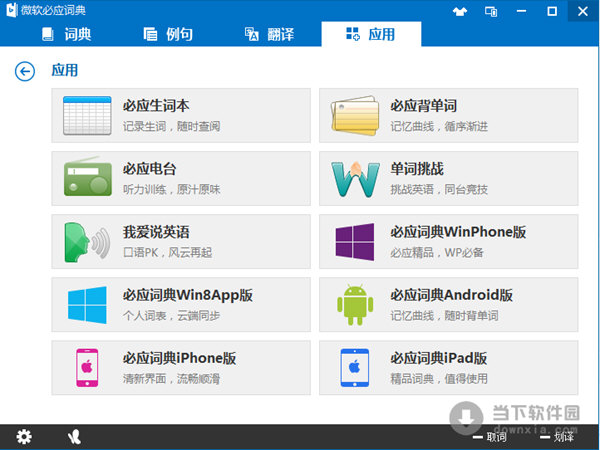
Task: Click the purple WinPhone Windows logo
Action: pos(355,242)
